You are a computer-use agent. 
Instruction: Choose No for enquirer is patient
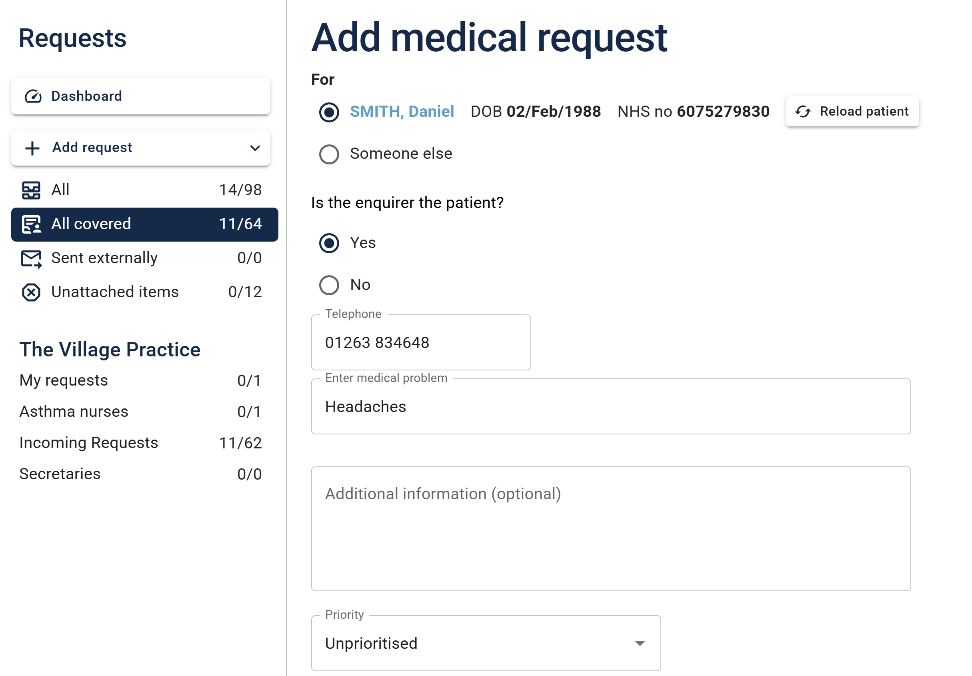[x=329, y=285]
